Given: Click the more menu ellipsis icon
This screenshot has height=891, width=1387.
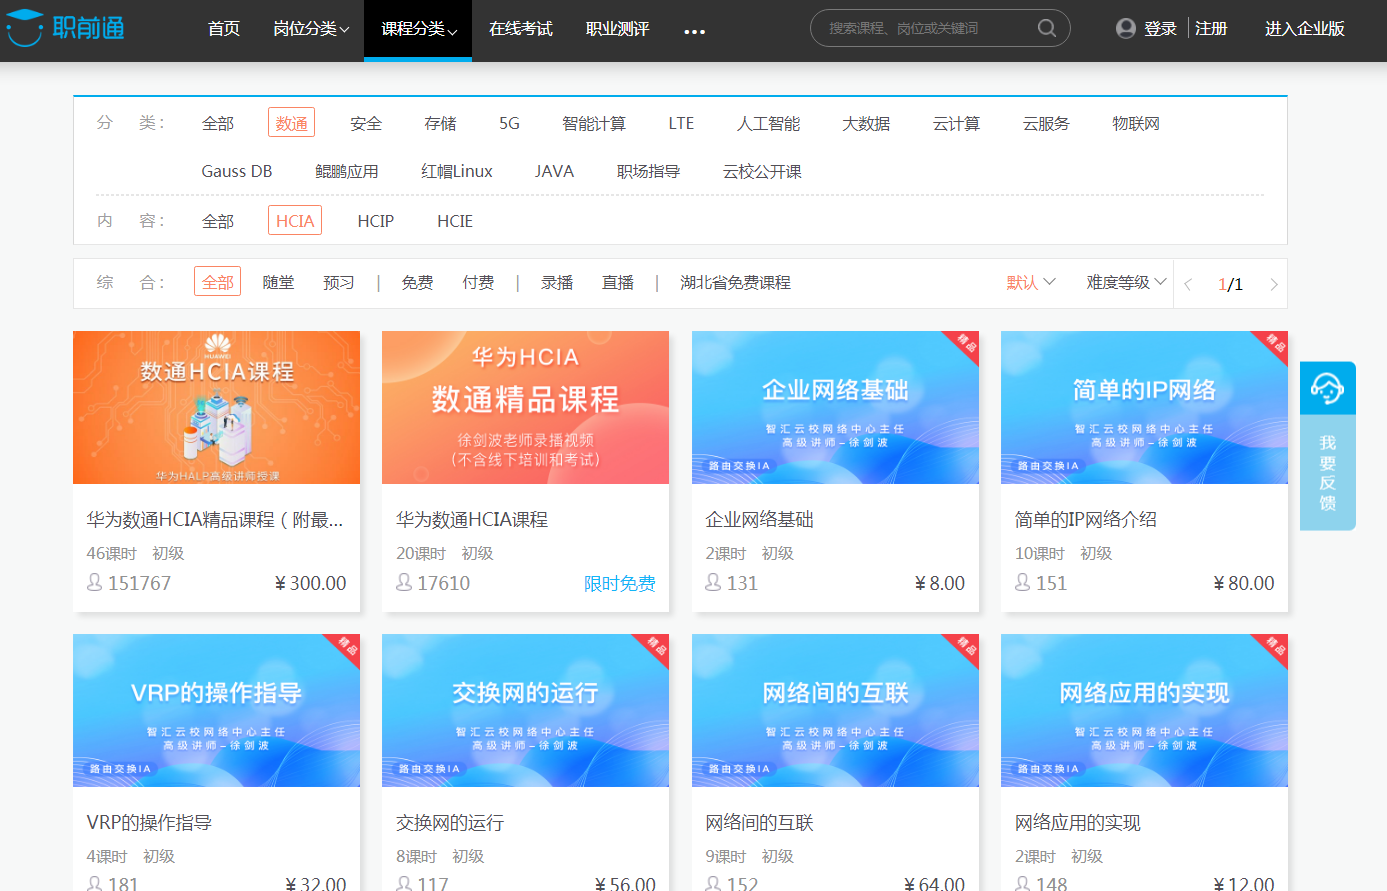Looking at the screenshot, I should pyautogui.click(x=694, y=31).
